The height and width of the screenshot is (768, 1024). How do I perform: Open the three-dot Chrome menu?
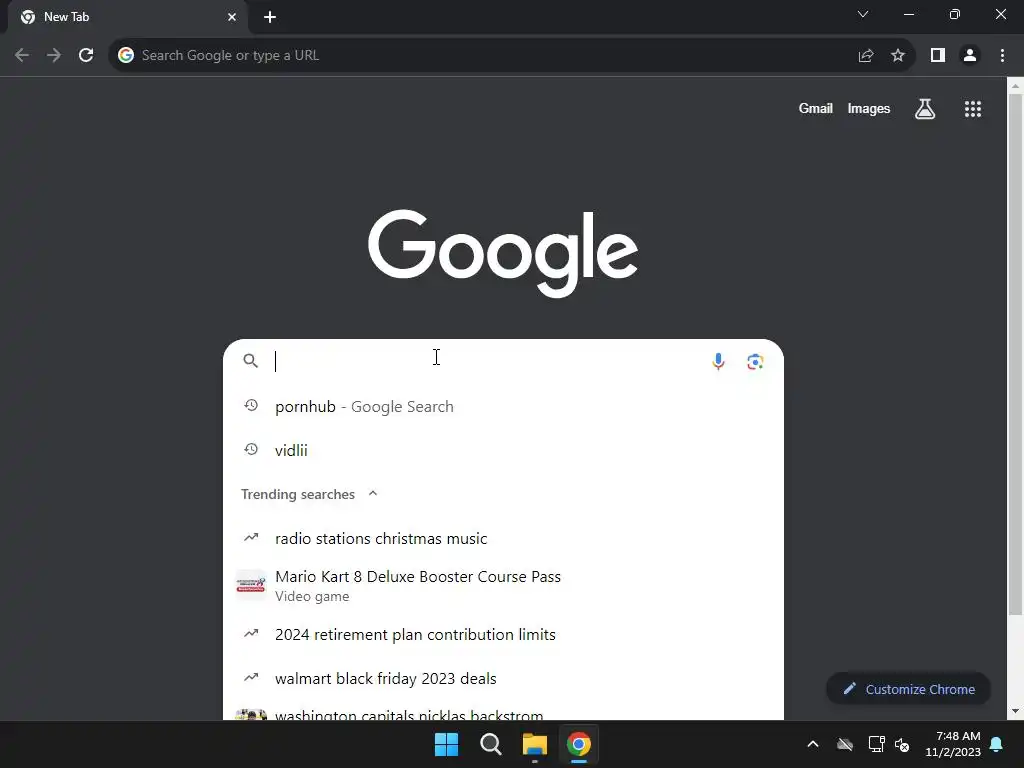(x=1002, y=56)
